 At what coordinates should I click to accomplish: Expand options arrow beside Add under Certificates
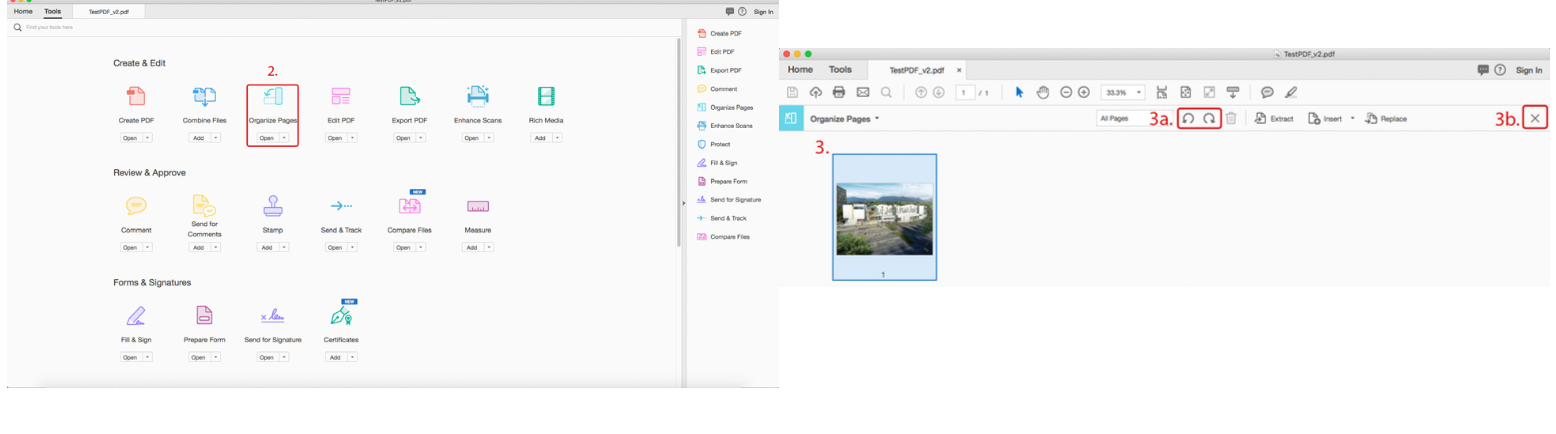point(350,357)
